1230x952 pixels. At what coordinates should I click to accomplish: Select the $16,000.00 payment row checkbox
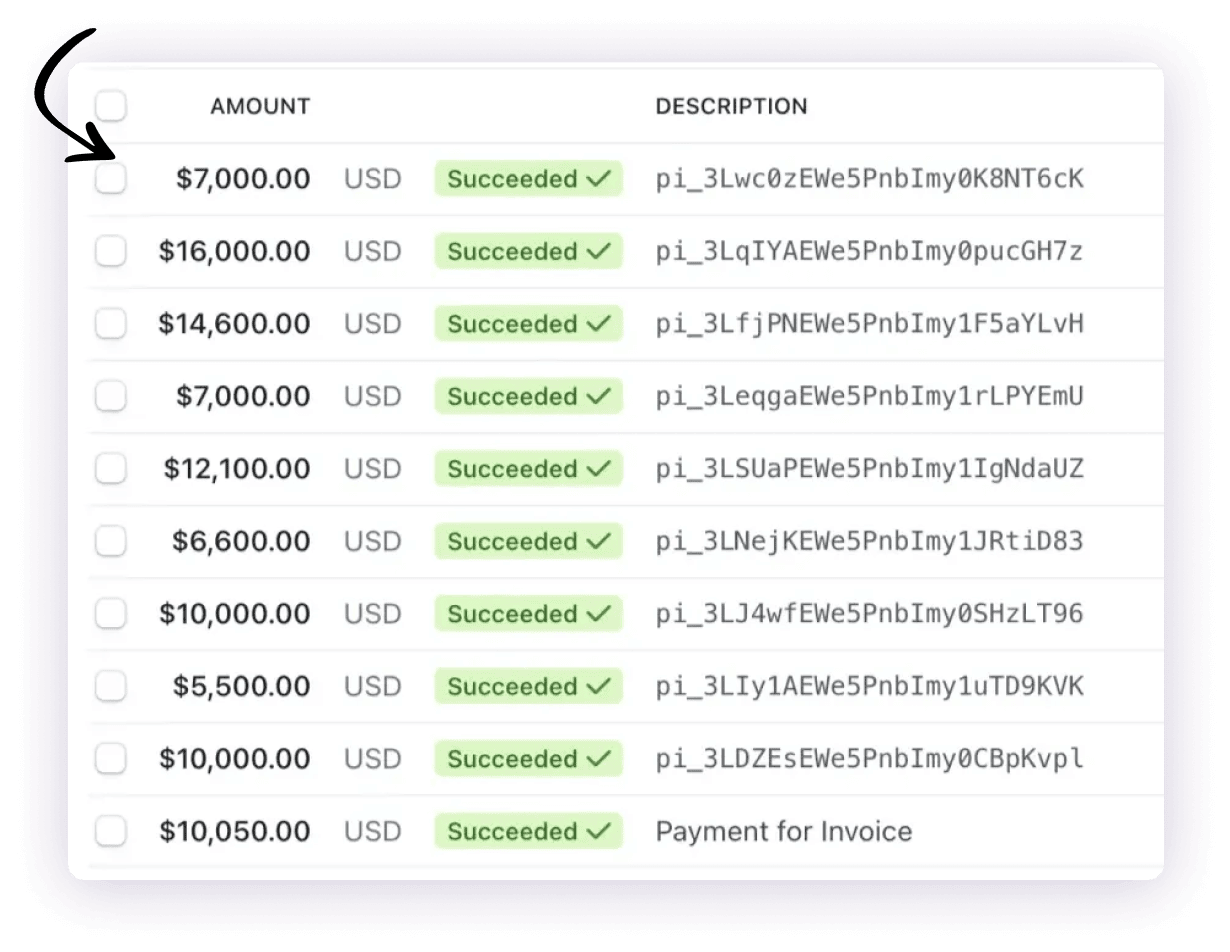point(111,252)
